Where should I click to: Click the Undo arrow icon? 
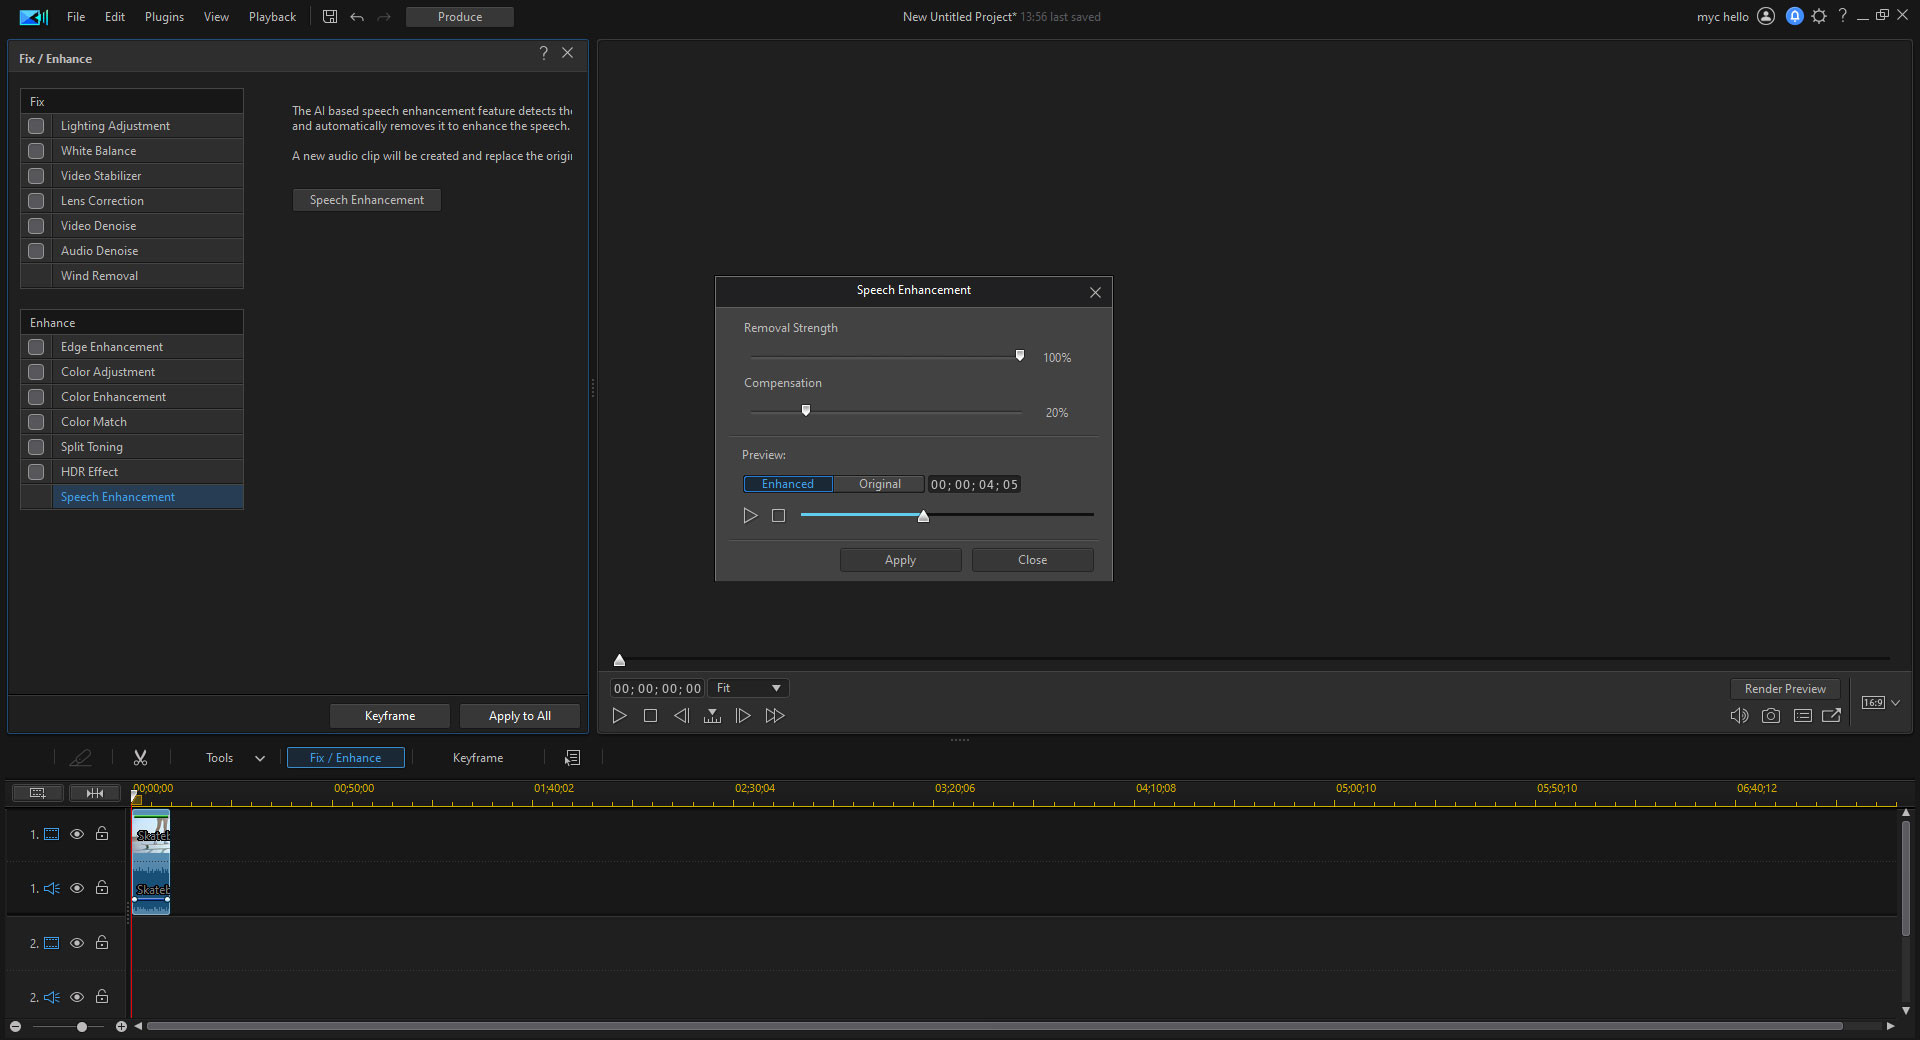pyautogui.click(x=357, y=16)
